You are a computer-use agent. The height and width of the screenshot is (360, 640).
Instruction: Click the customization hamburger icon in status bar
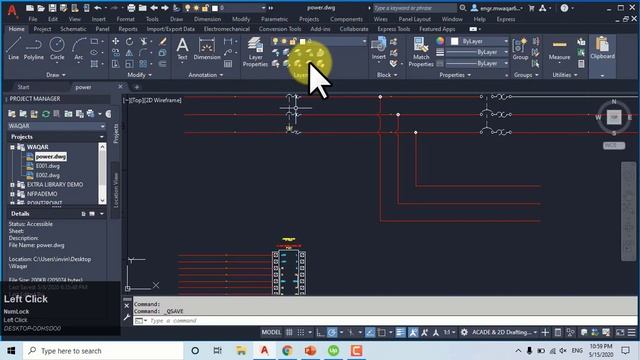[x=631, y=333]
